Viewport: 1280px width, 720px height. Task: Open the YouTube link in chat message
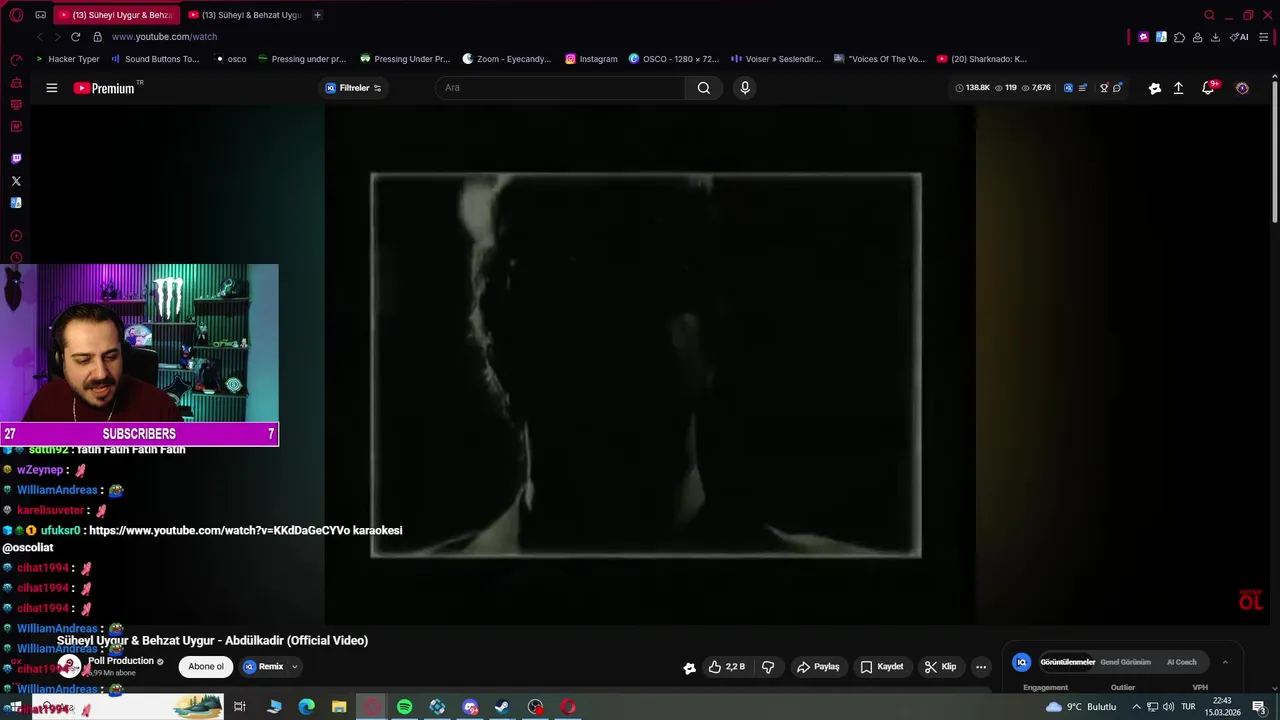pyautogui.click(x=220, y=531)
